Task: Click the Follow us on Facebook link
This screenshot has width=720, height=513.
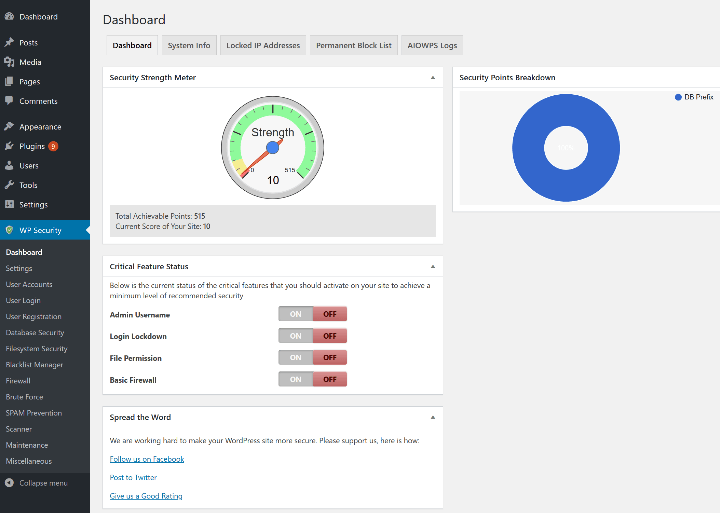Action: point(147,459)
